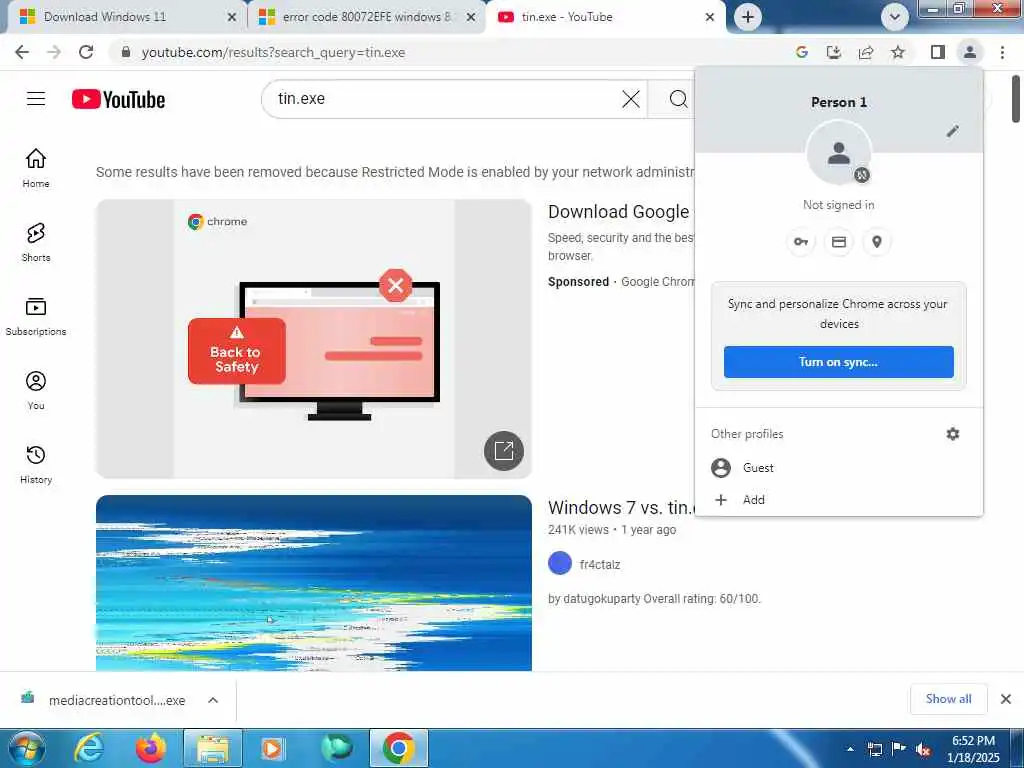
Task: Expand mediacreationtool download options chevron
Action: (x=213, y=700)
